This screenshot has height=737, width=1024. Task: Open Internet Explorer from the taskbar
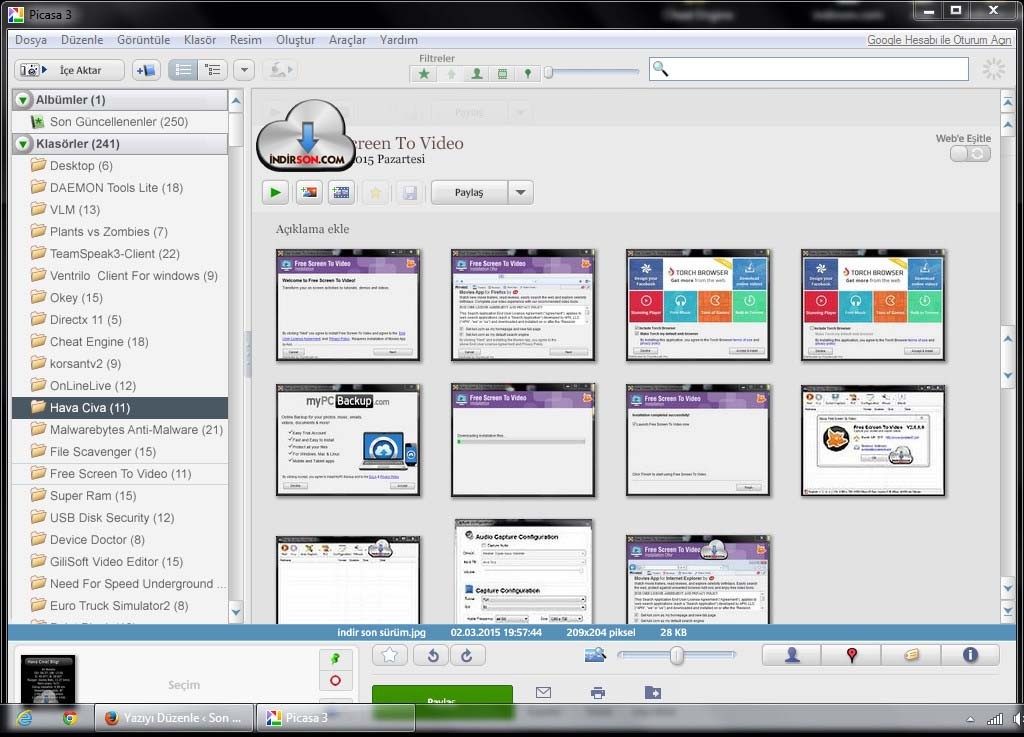25,718
